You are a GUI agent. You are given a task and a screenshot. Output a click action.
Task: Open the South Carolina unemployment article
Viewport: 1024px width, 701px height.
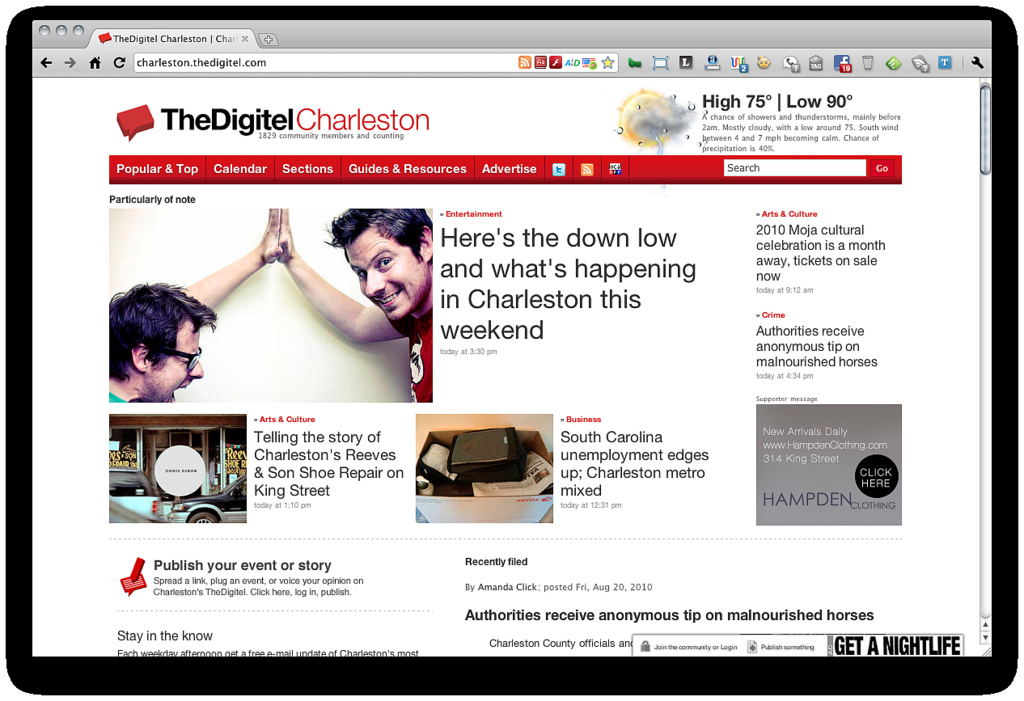tap(634, 464)
